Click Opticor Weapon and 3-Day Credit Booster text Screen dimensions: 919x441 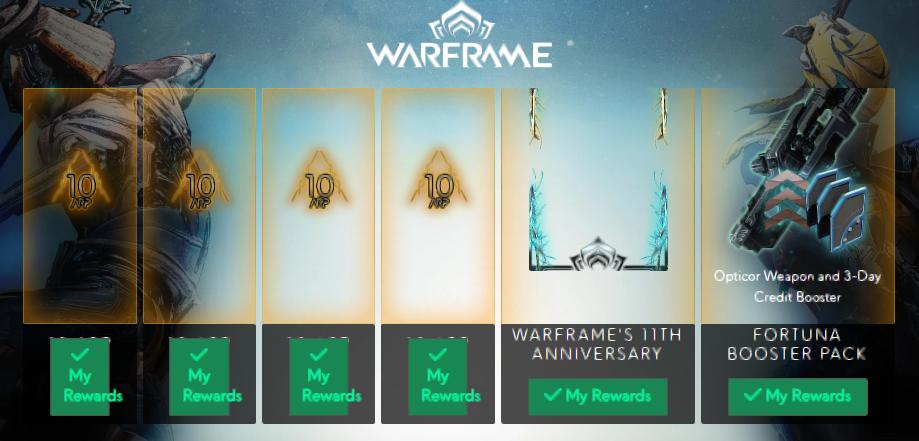click(798, 286)
